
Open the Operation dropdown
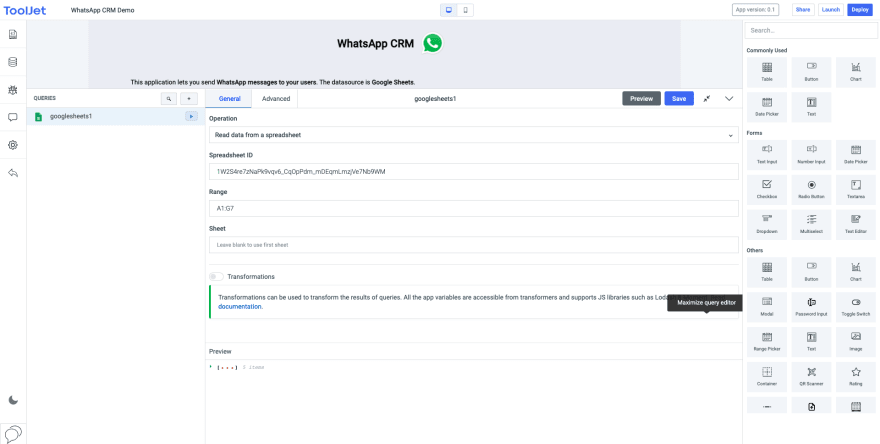point(474,135)
